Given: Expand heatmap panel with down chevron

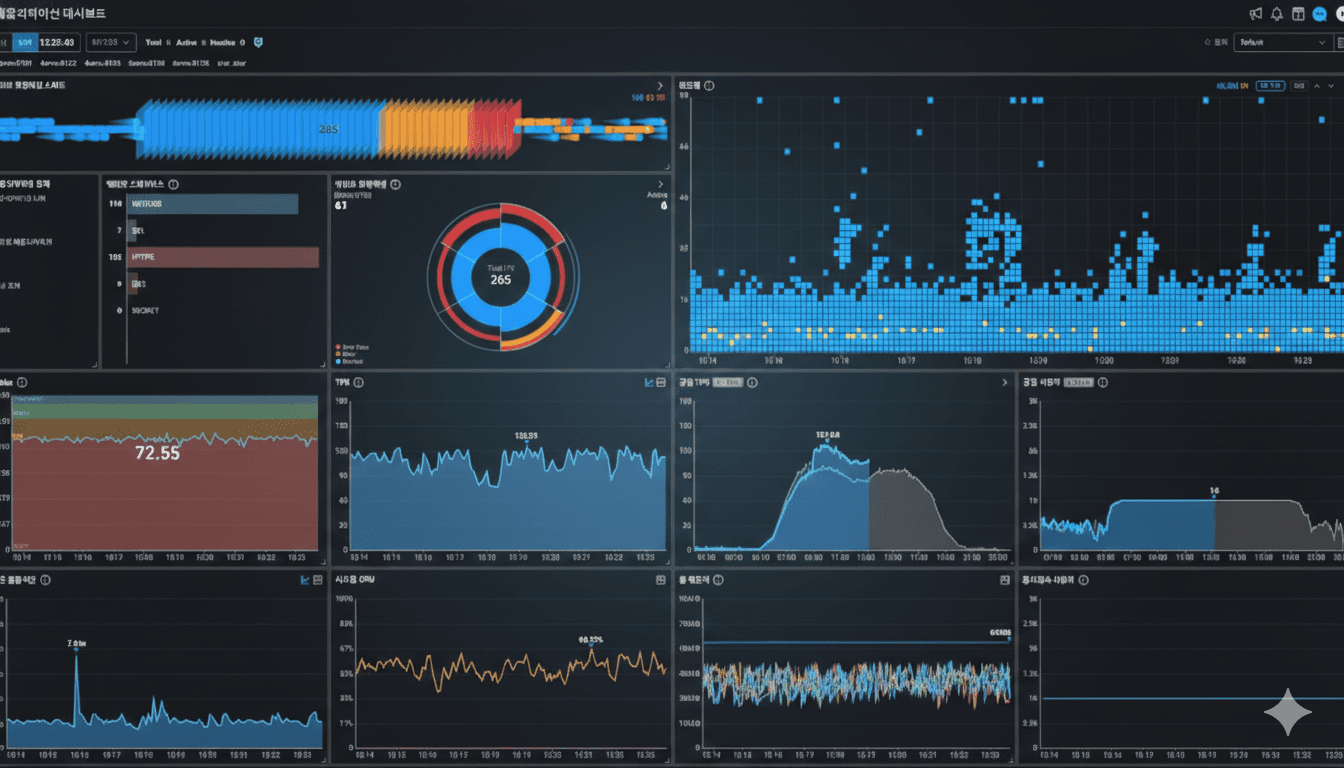Looking at the screenshot, I should point(1331,86).
